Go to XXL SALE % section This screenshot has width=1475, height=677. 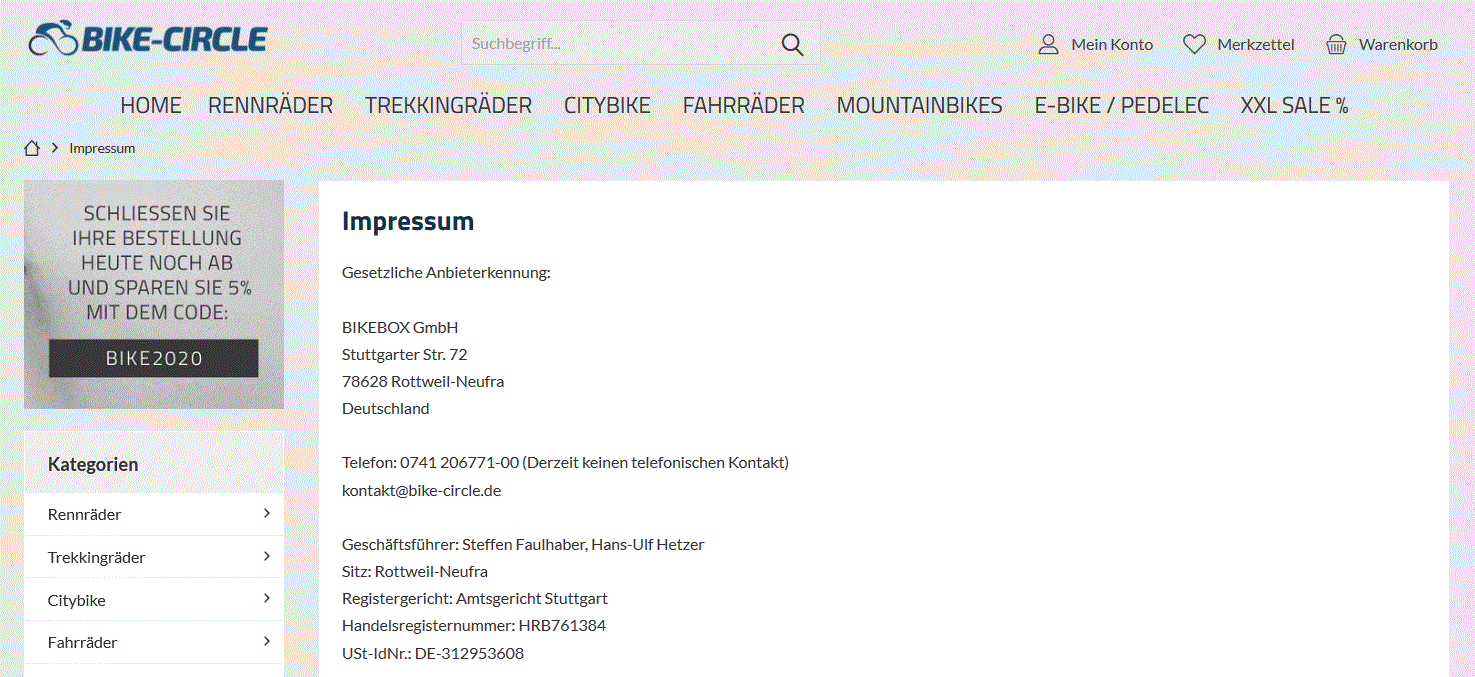[x=1294, y=105]
